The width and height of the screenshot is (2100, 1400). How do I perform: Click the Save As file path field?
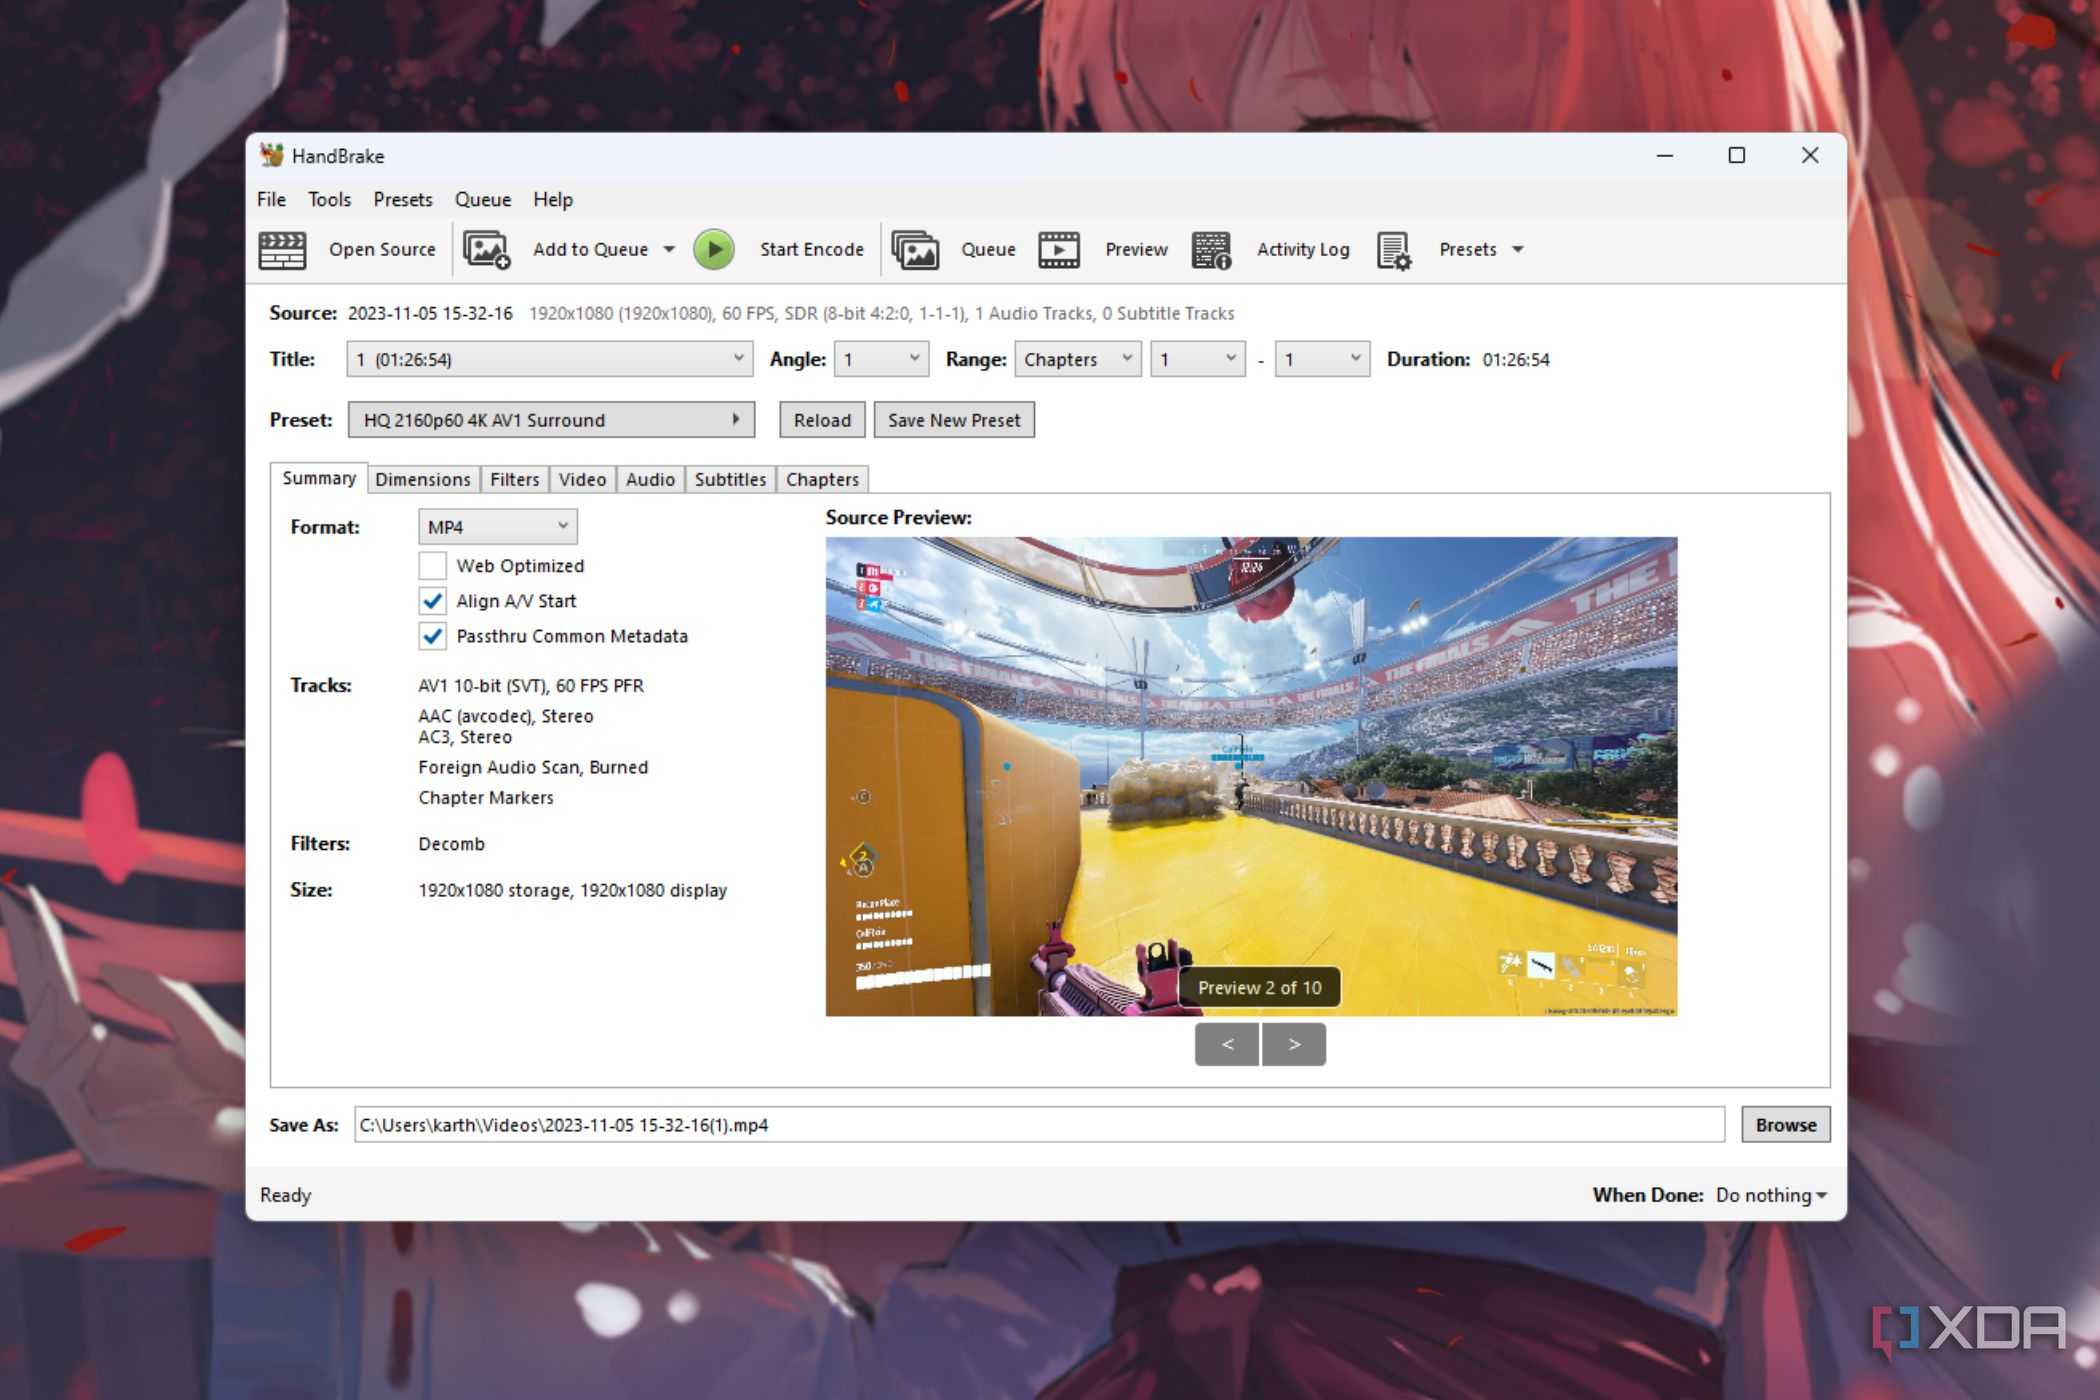(x=1040, y=1124)
